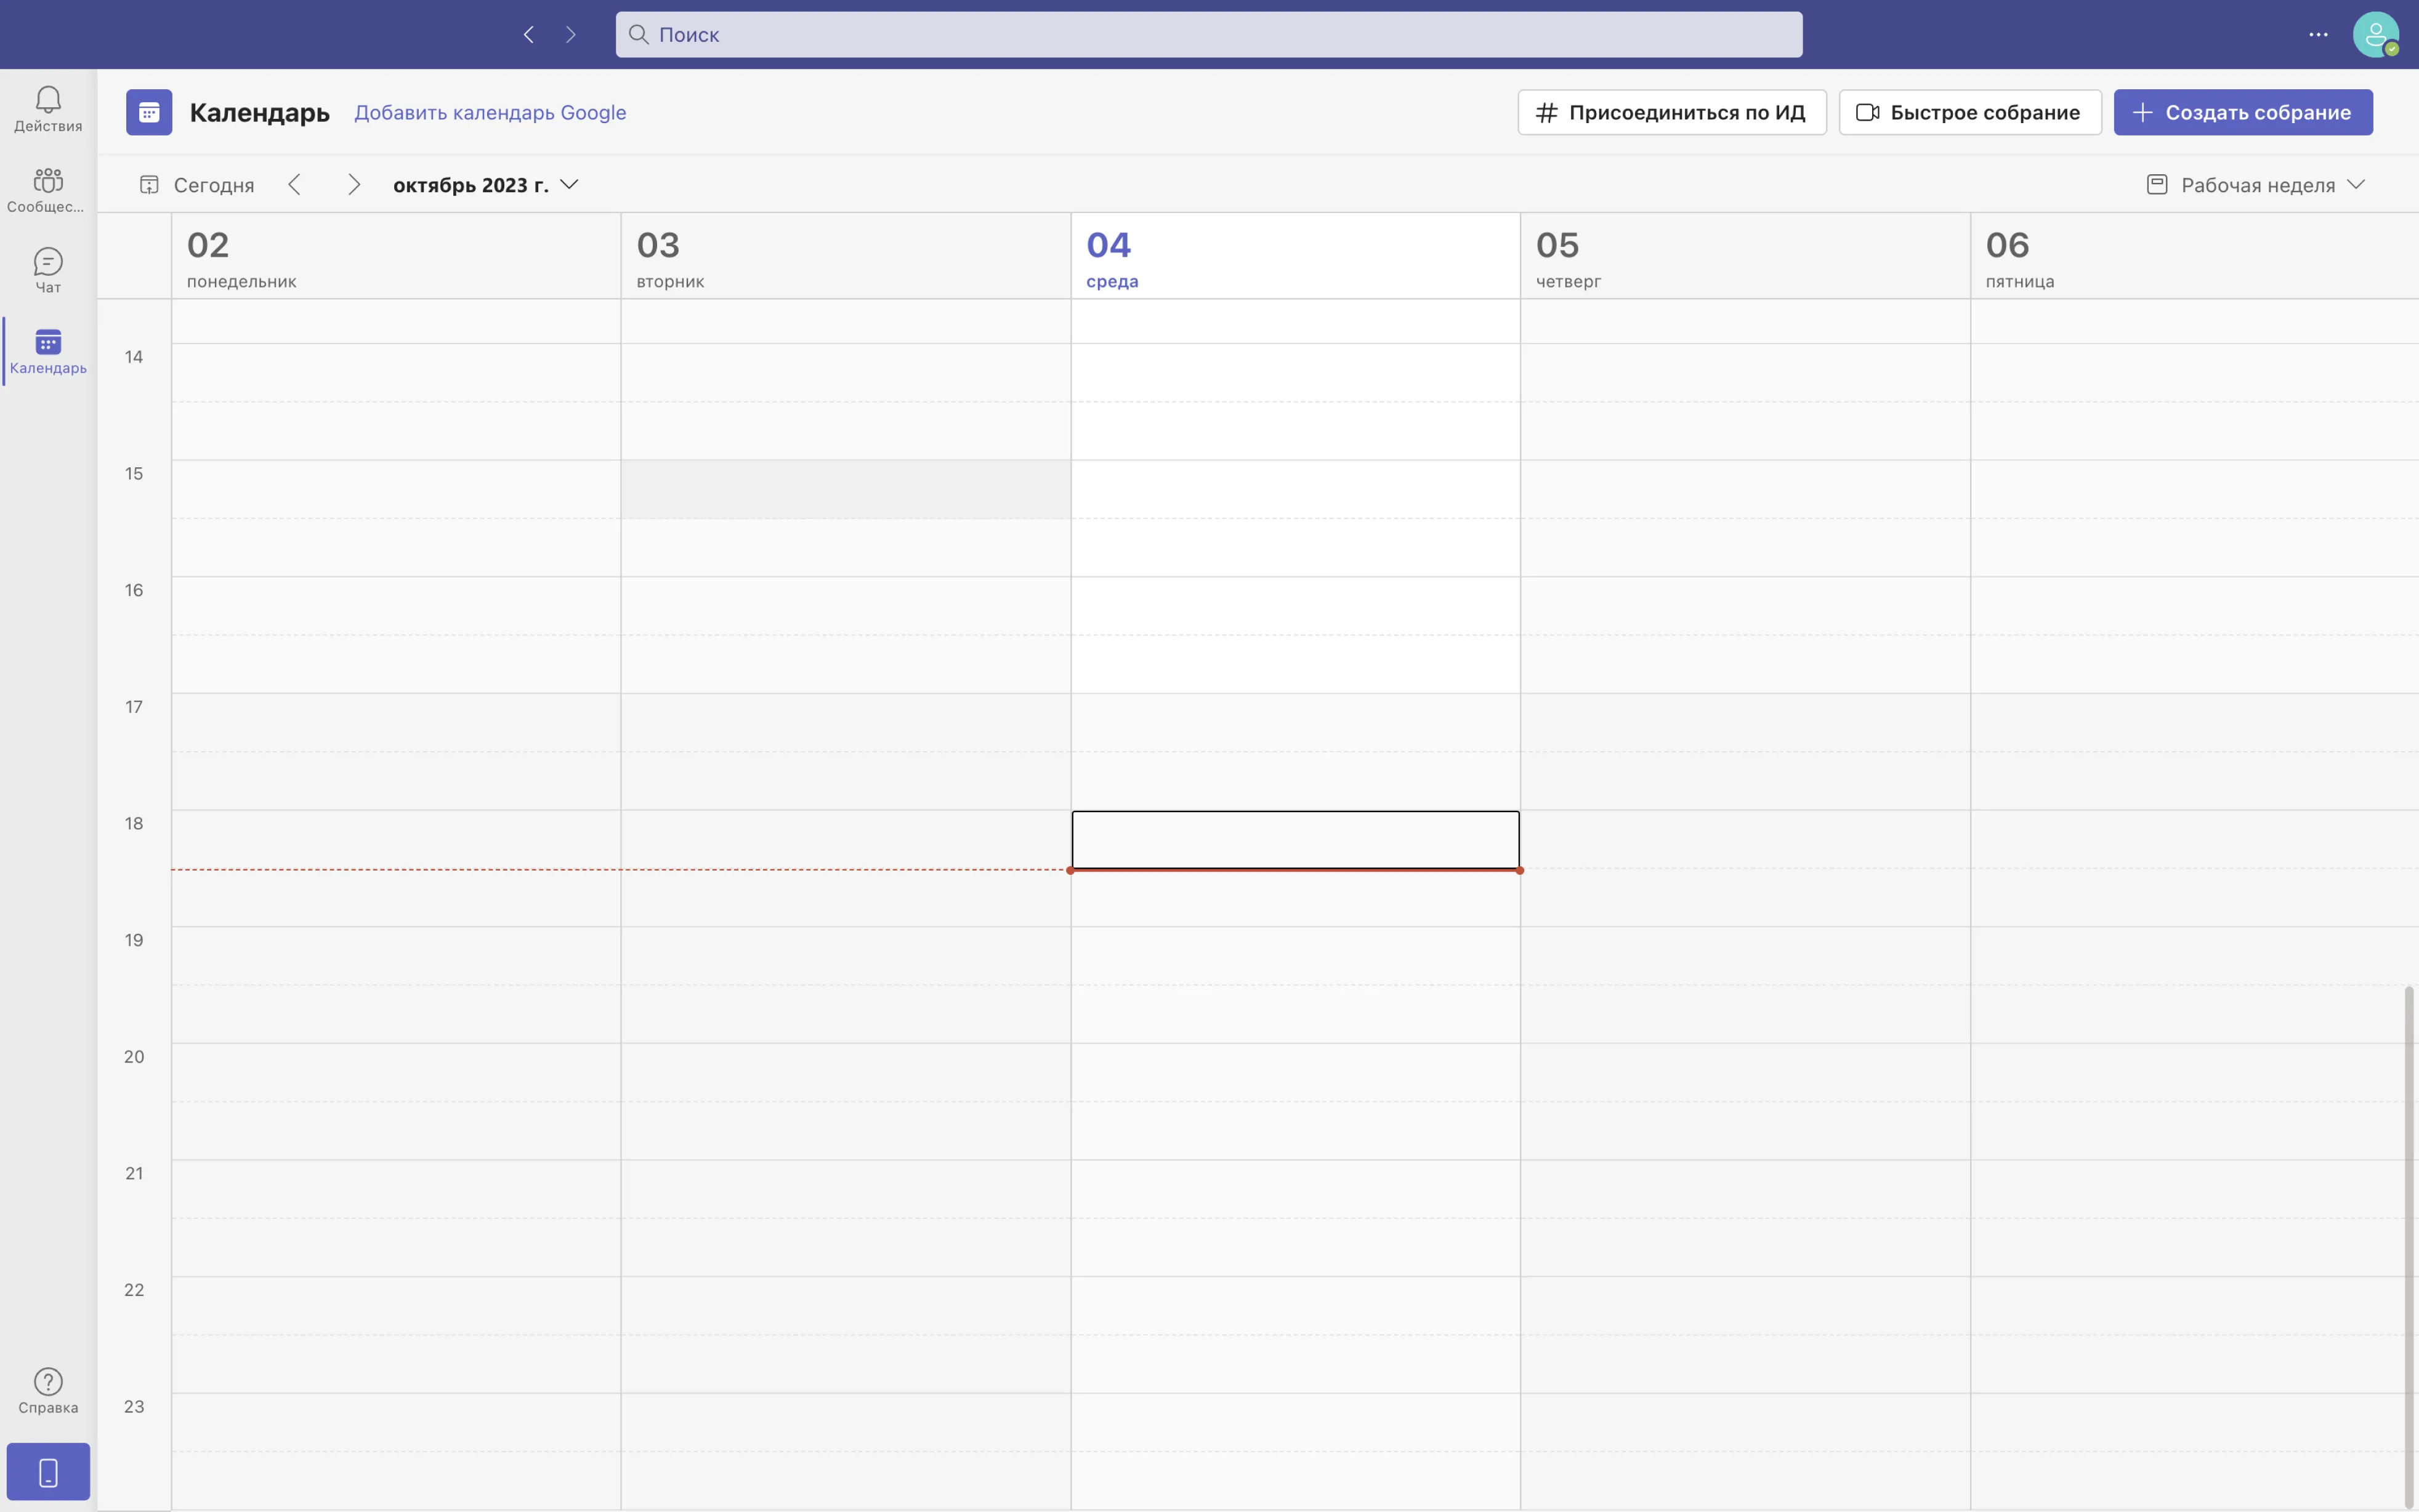Select the Календарь icon in sidebar
Screen dimensions: 2419x1512
tap(48, 352)
